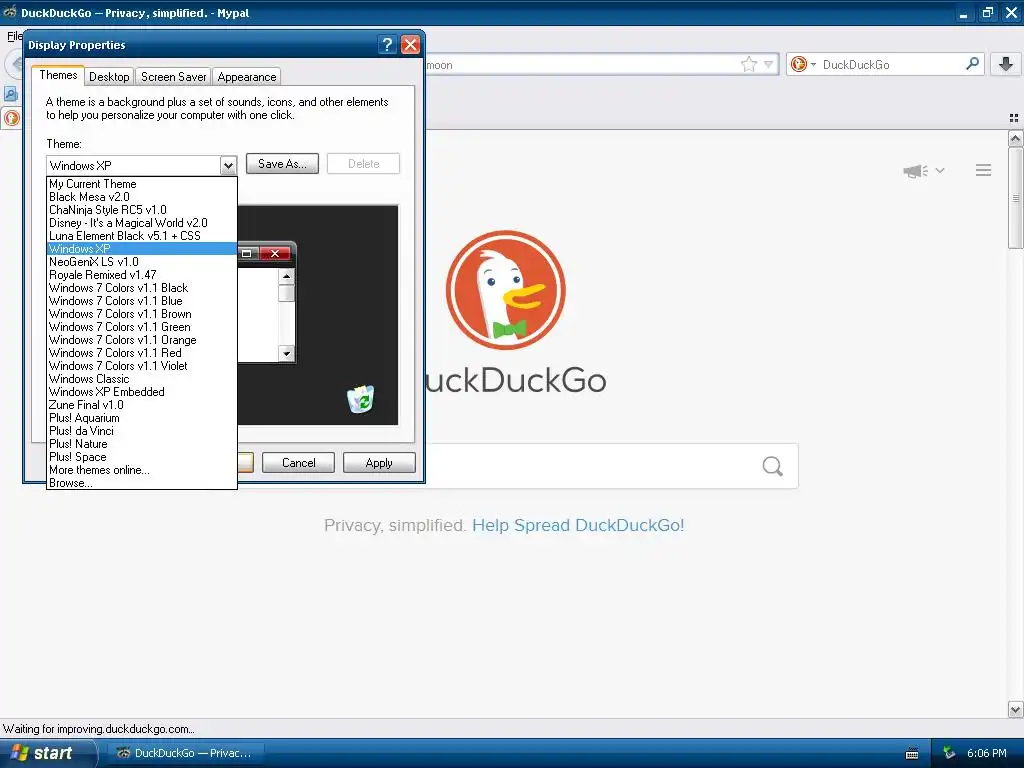Open the downloads arrow button in Mypal toolbar

1006,64
